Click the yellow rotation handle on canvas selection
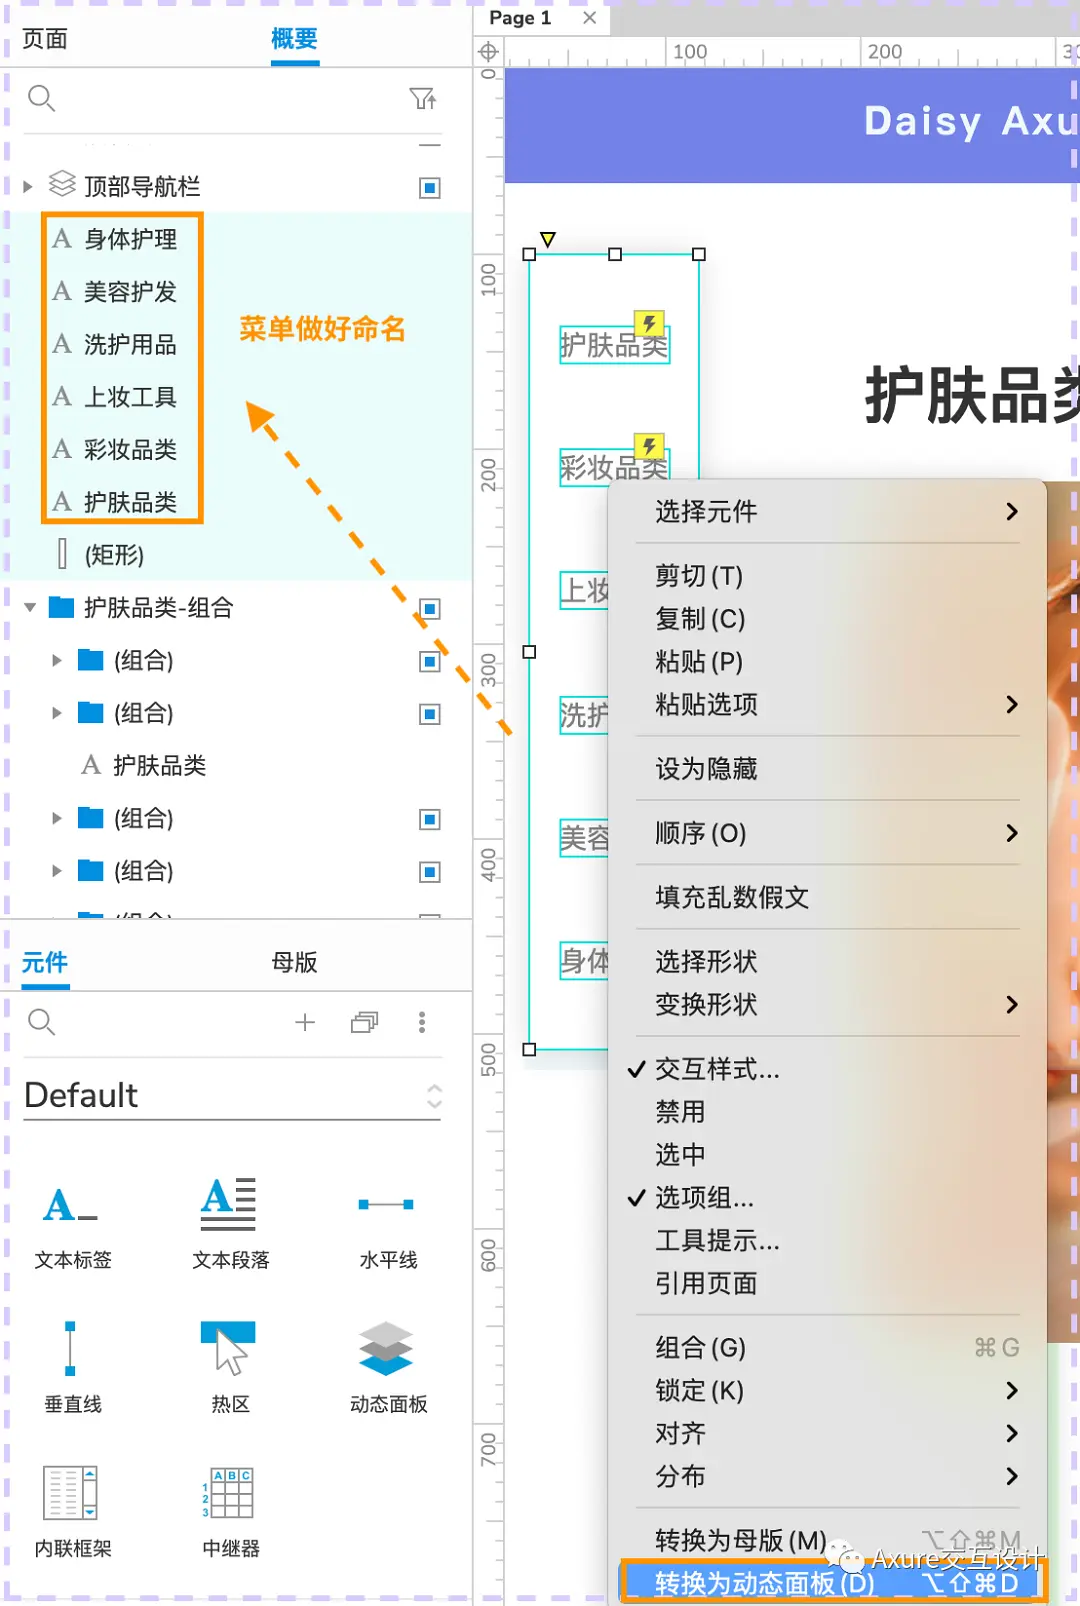1080x1606 pixels. point(547,239)
